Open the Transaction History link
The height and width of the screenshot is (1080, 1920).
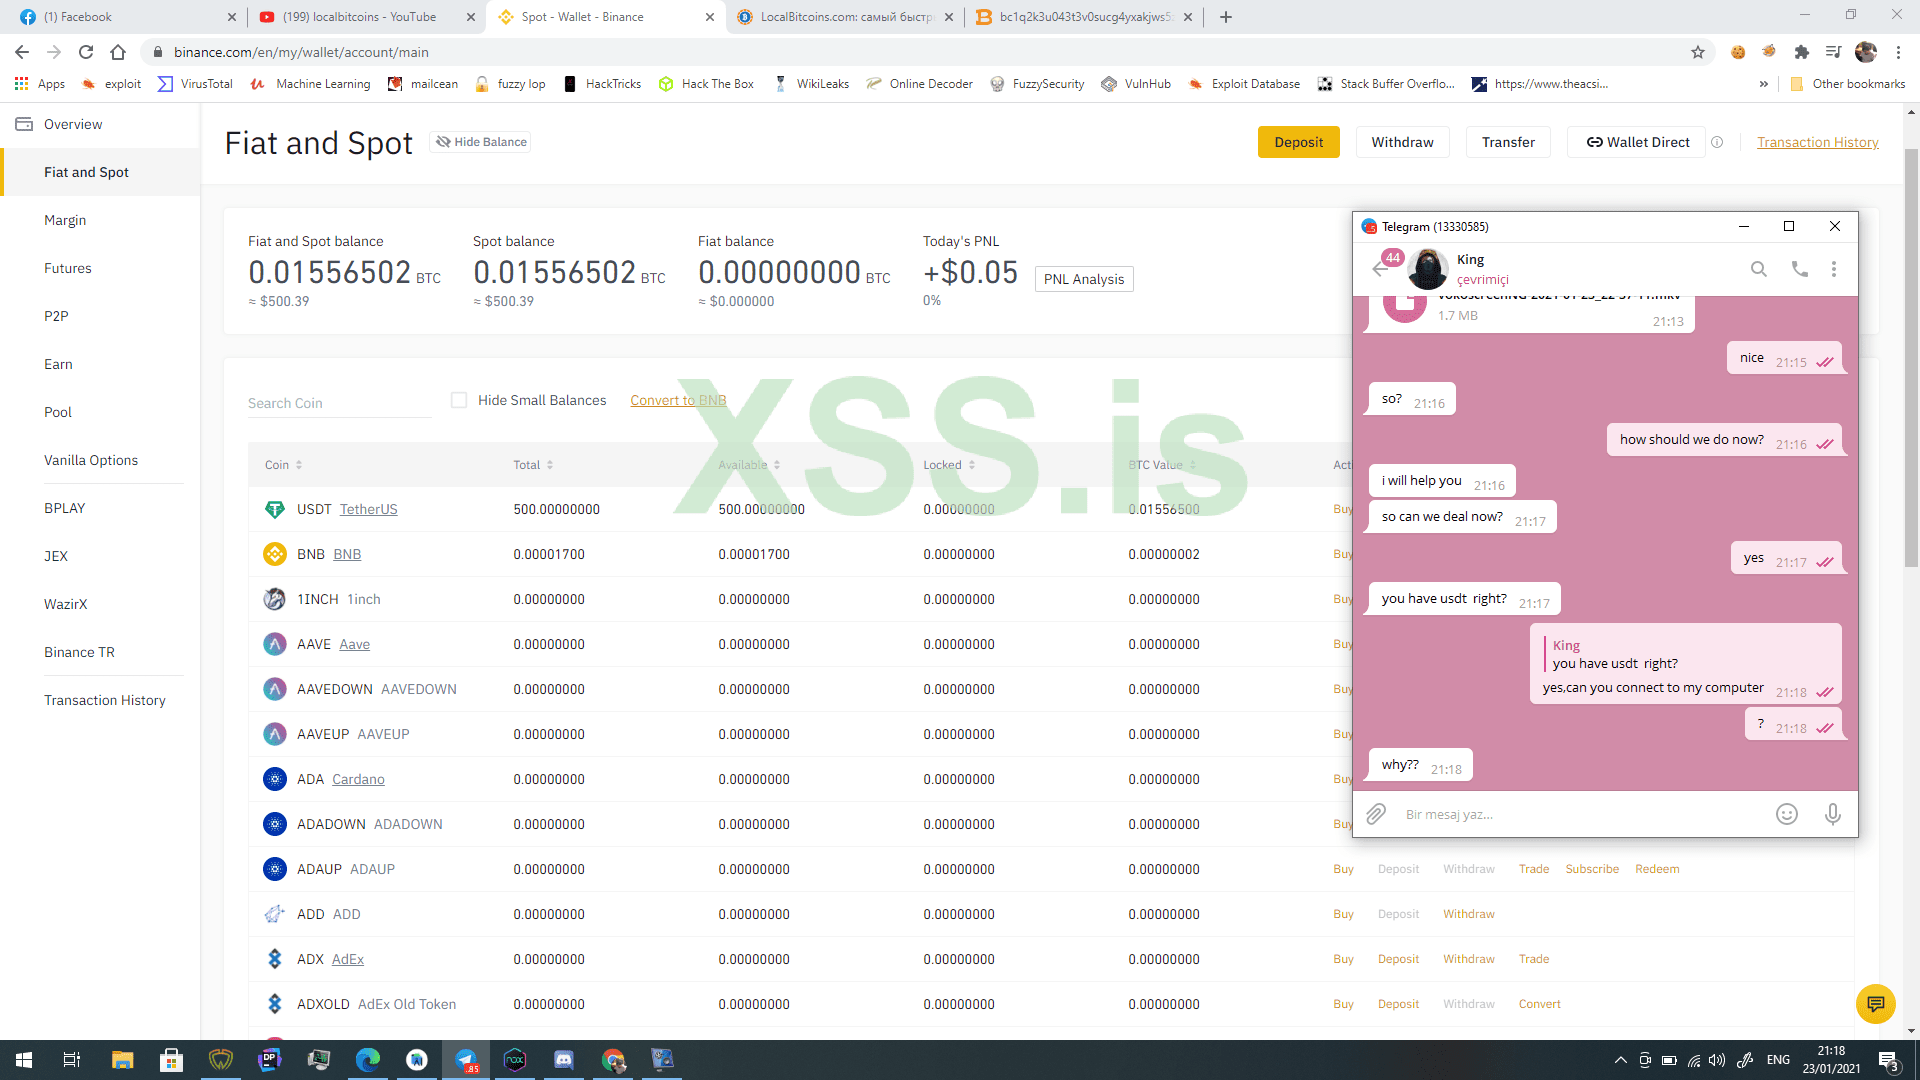(x=1817, y=142)
